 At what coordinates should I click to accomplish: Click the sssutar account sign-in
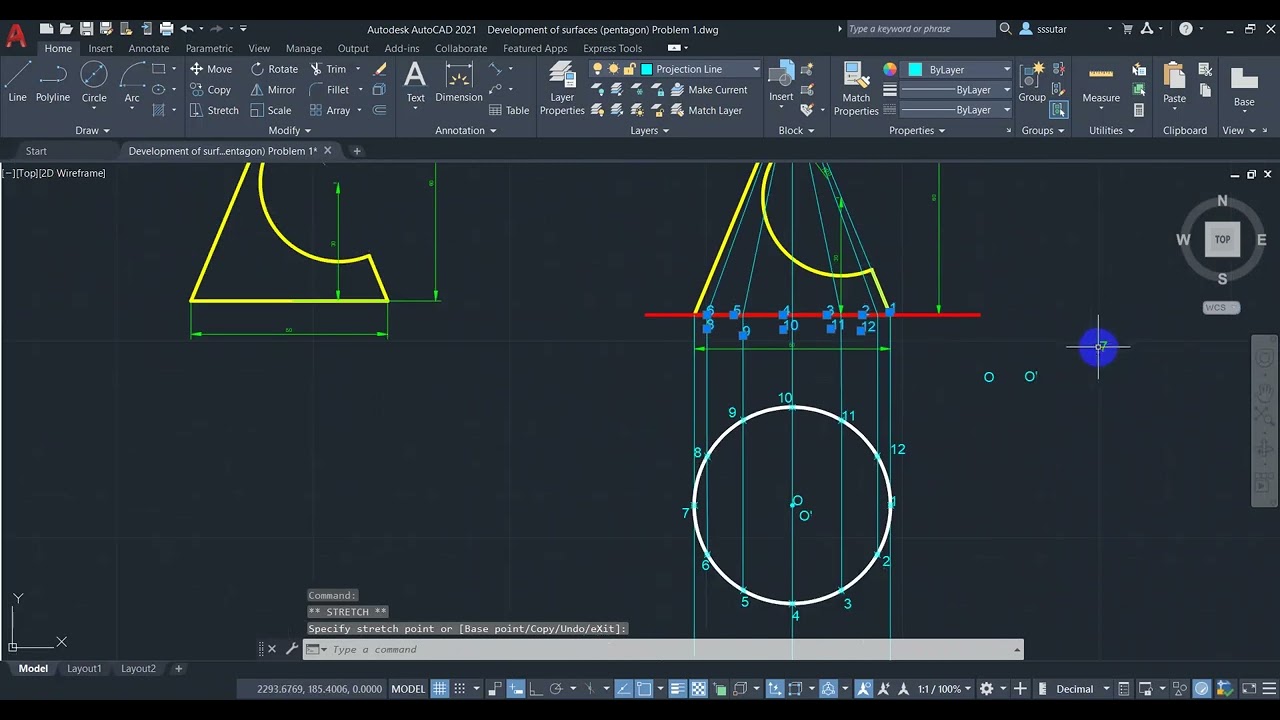1043,29
